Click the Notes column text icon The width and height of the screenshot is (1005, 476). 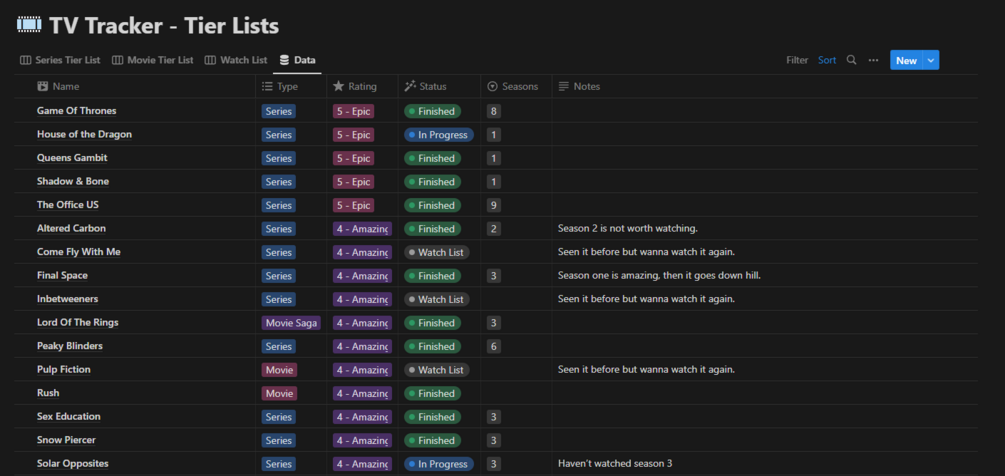tap(563, 86)
